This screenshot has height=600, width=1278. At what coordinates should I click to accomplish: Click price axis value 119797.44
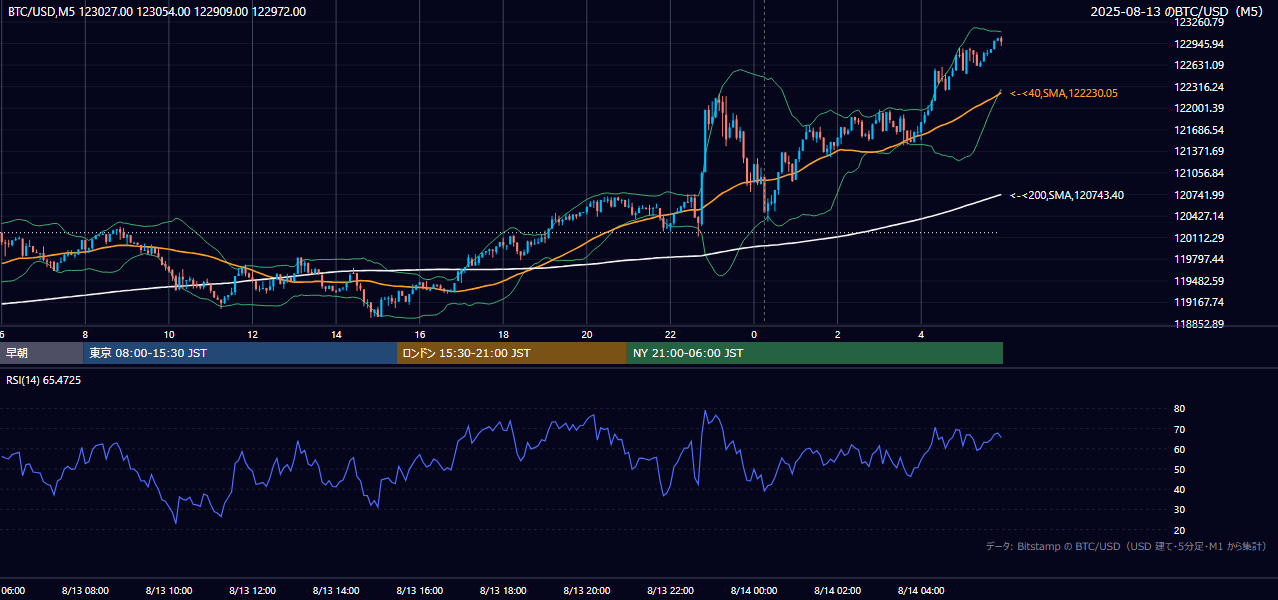coord(1201,259)
